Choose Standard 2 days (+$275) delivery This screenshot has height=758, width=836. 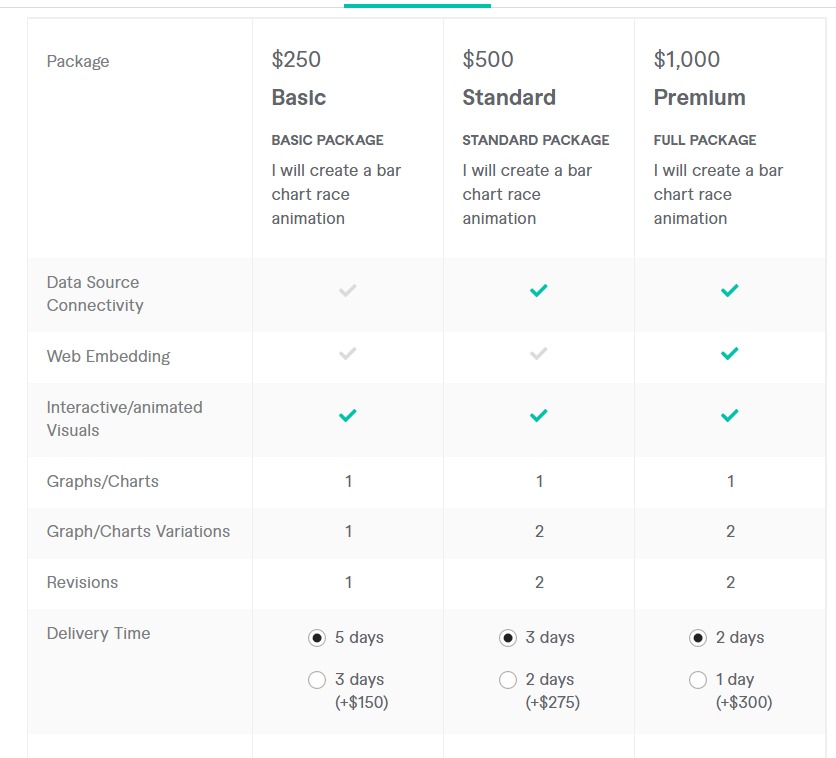pos(508,680)
